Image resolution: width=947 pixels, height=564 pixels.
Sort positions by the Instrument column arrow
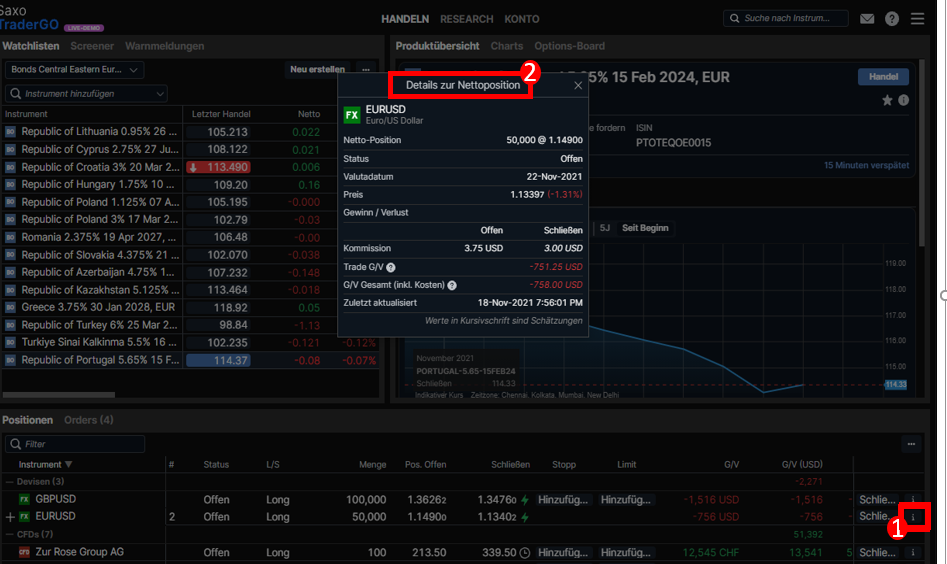(68, 464)
